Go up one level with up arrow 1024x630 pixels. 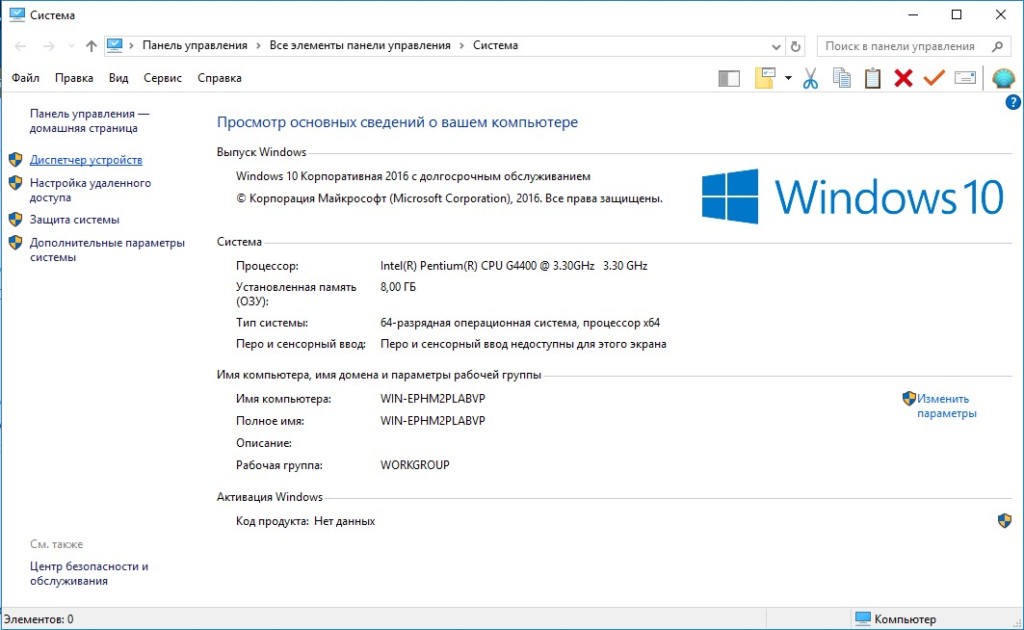(91, 46)
